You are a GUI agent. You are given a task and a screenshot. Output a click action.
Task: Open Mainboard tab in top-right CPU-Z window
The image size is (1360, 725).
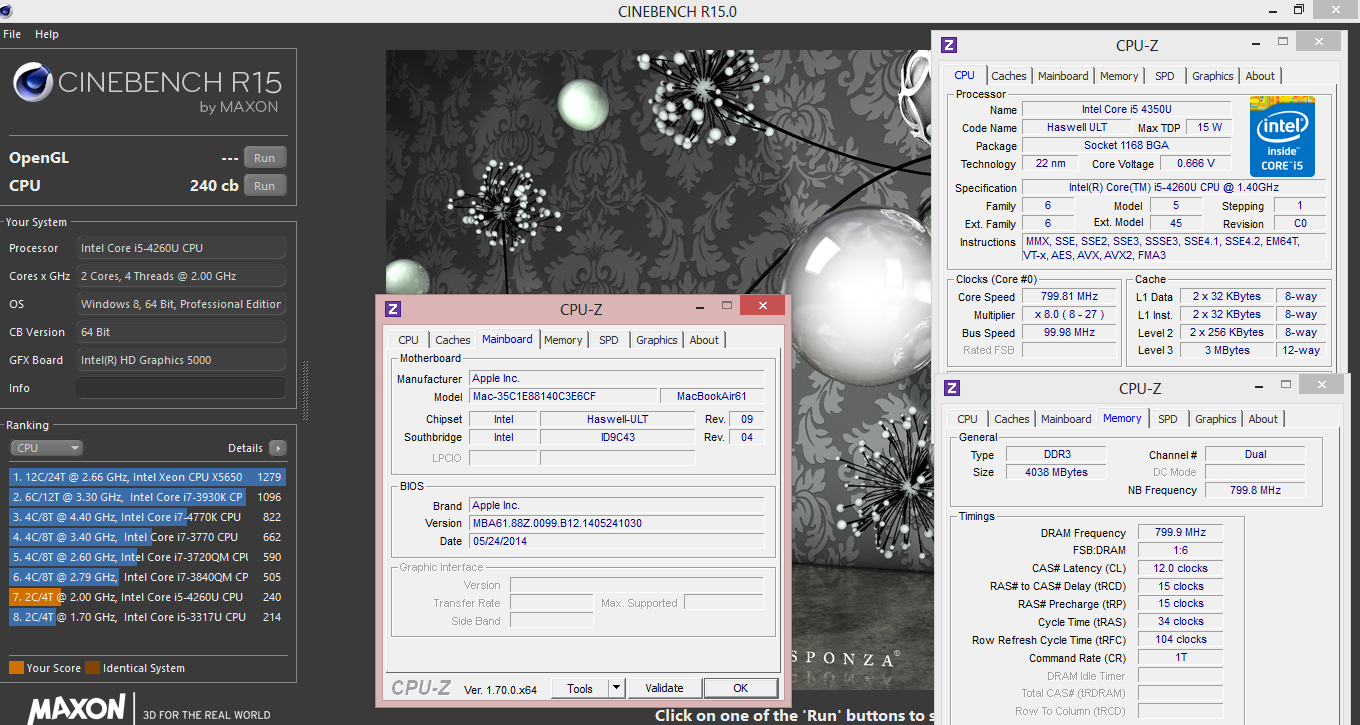click(1063, 76)
